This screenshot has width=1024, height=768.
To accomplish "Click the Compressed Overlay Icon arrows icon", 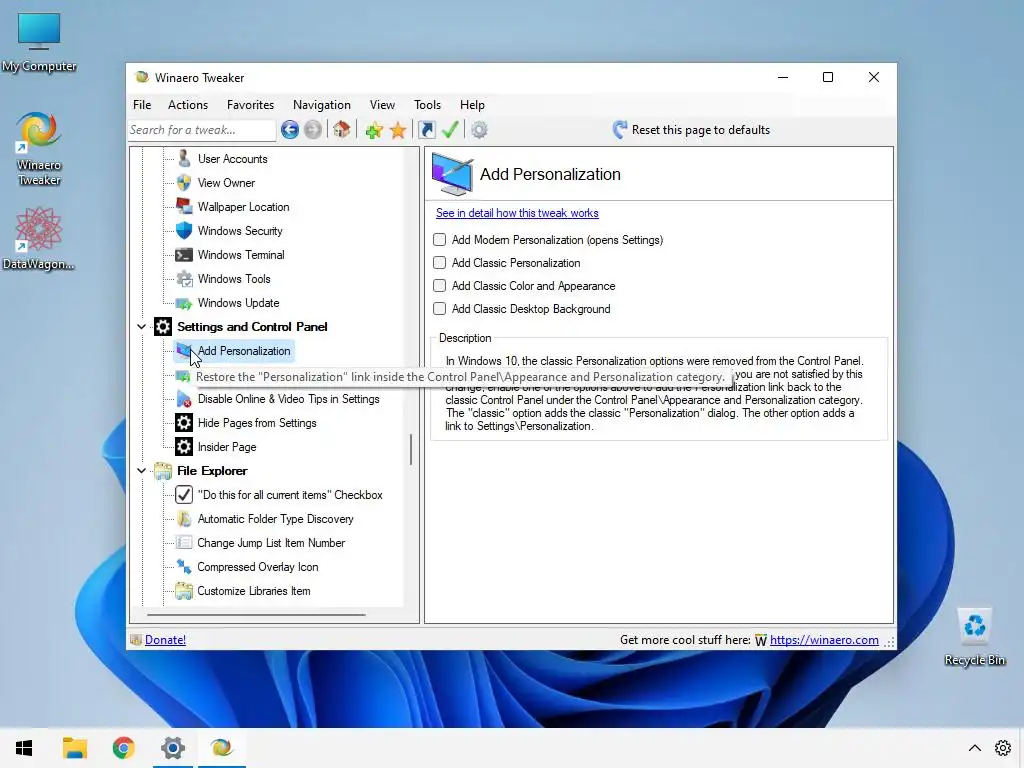I will [x=184, y=567].
